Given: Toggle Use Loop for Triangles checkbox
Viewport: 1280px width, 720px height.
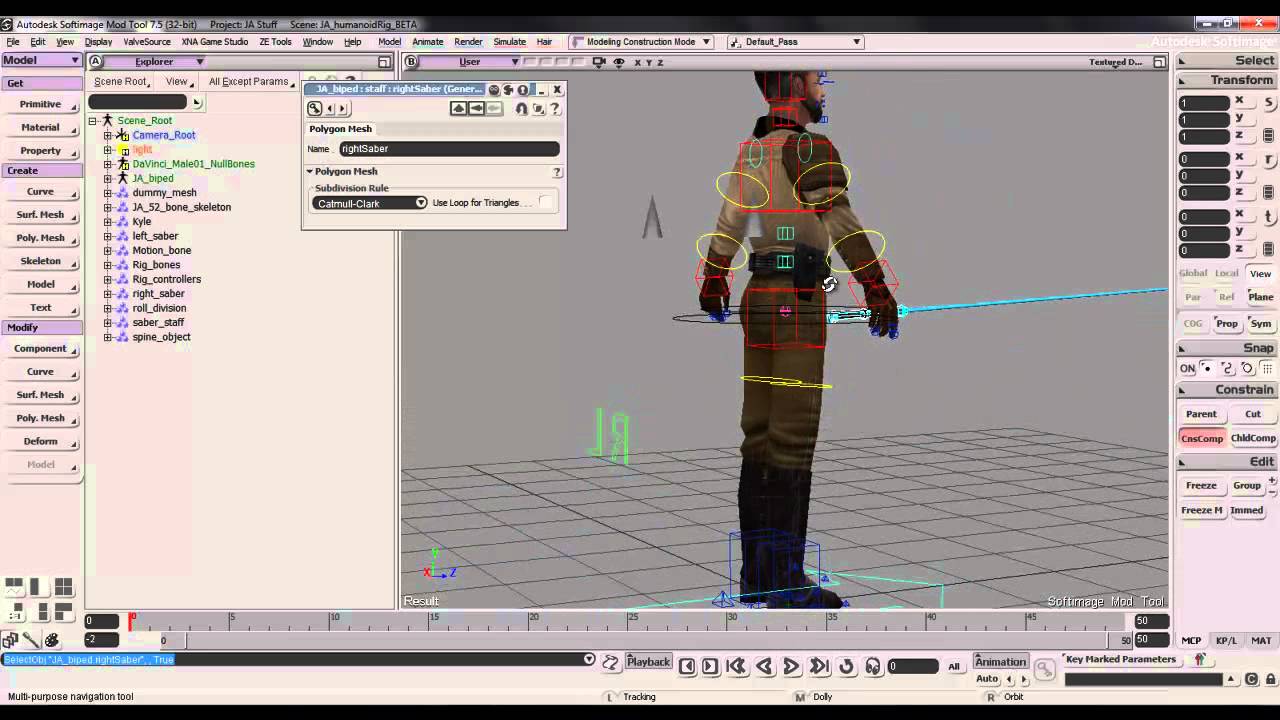Looking at the screenshot, I should [545, 202].
